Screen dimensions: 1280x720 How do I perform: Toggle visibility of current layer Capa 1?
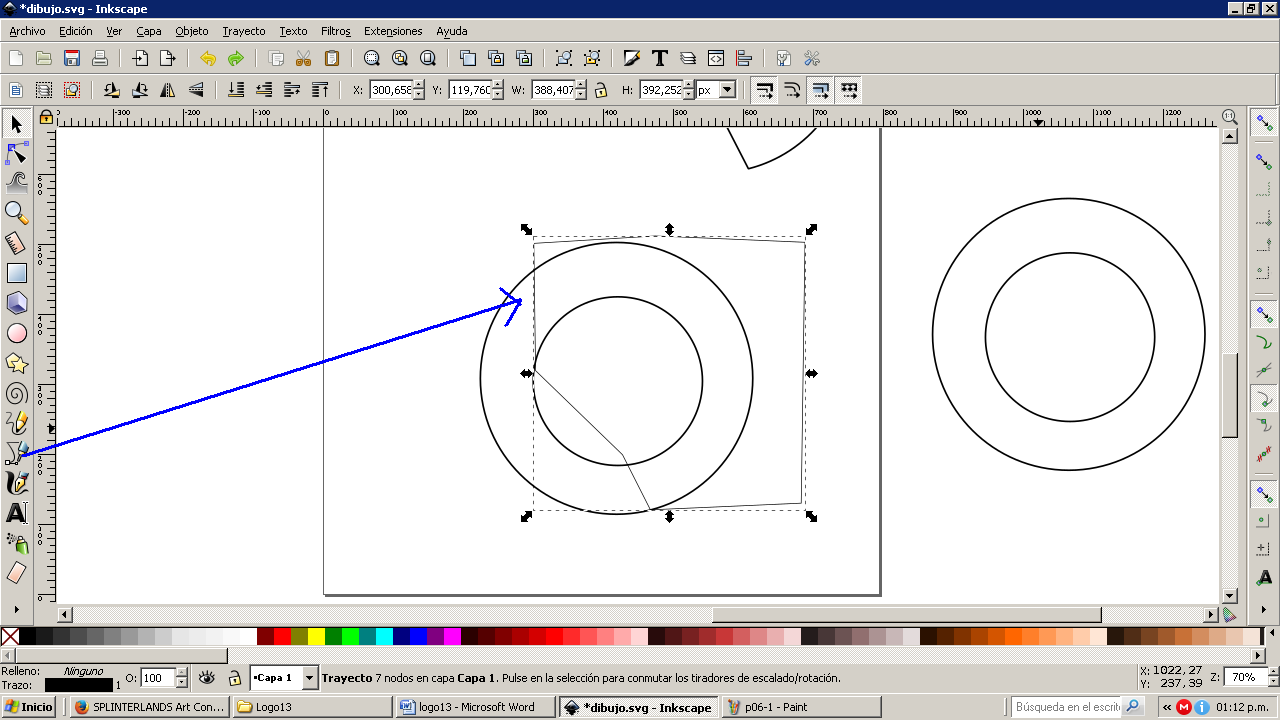click(207, 678)
